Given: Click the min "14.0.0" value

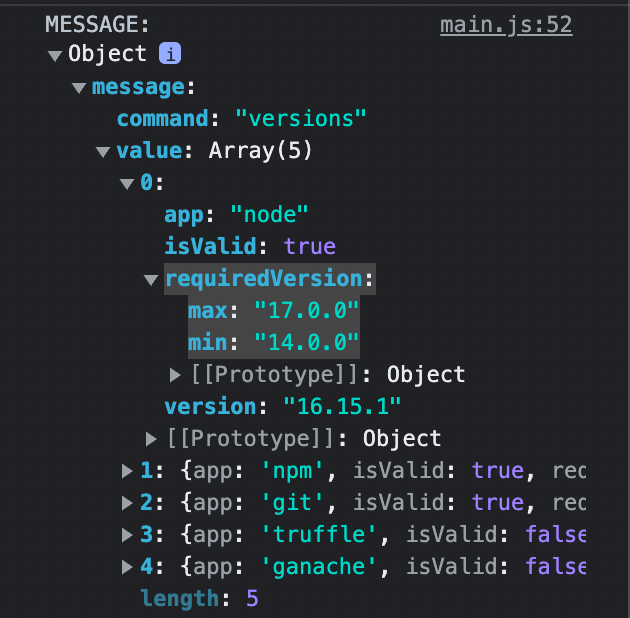Looking at the screenshot, I should click(x=306, y=343).
